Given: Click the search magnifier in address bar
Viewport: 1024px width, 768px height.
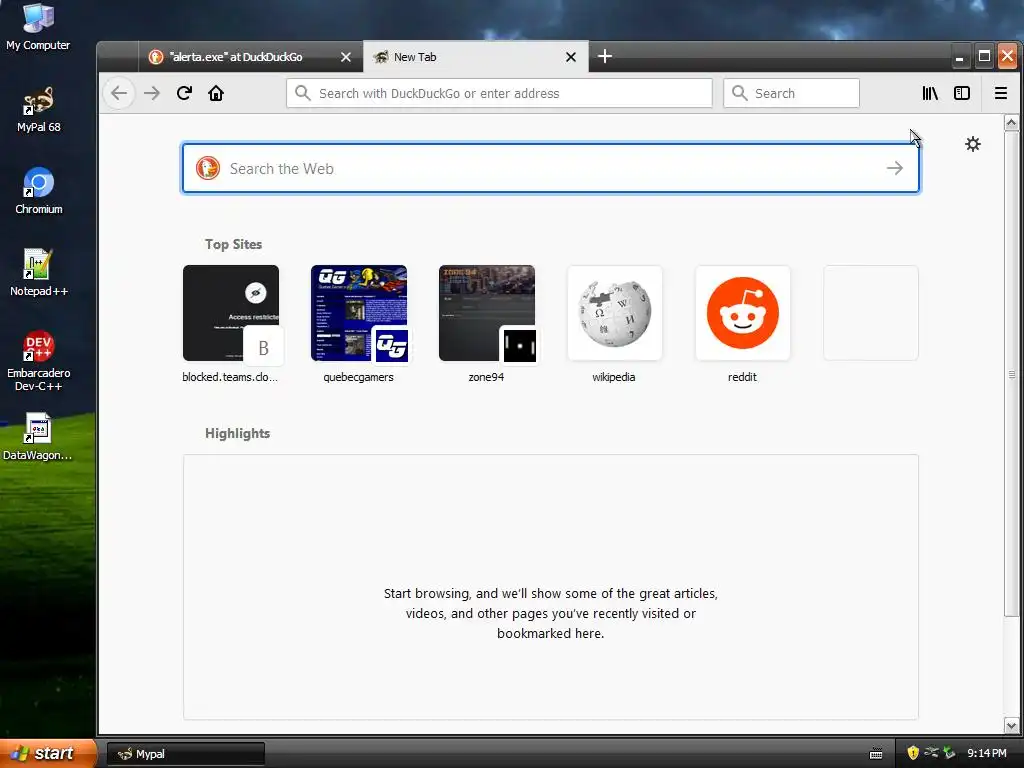Looking at the screenshot, I should pyautogui.click(x=302, y=93).
